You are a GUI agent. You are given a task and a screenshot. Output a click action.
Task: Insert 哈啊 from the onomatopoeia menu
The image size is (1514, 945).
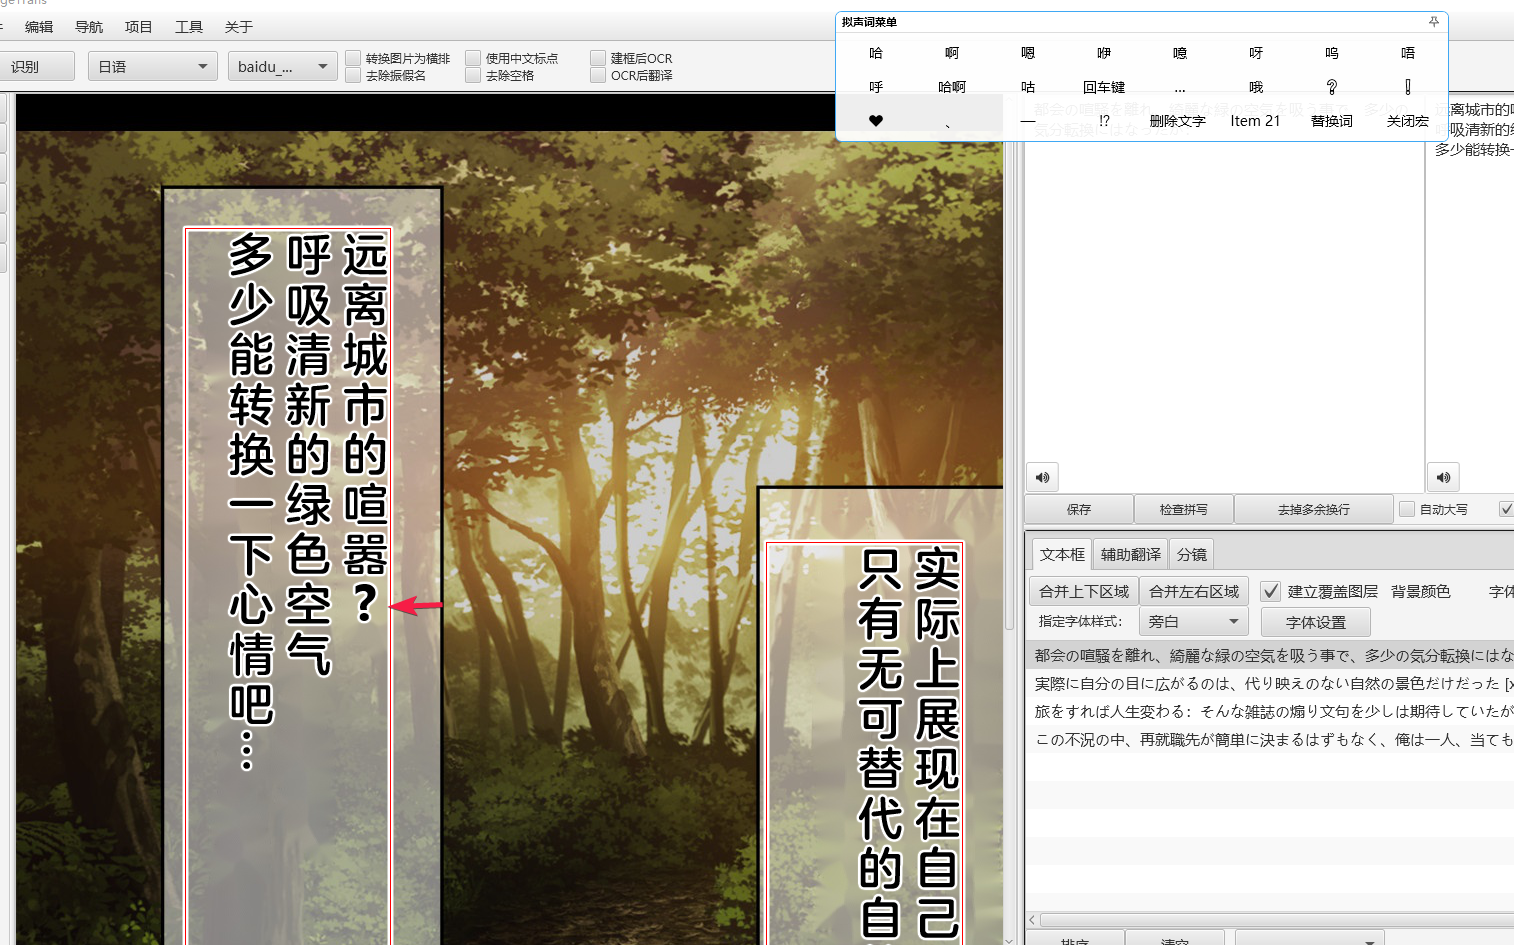coord(952,87)
